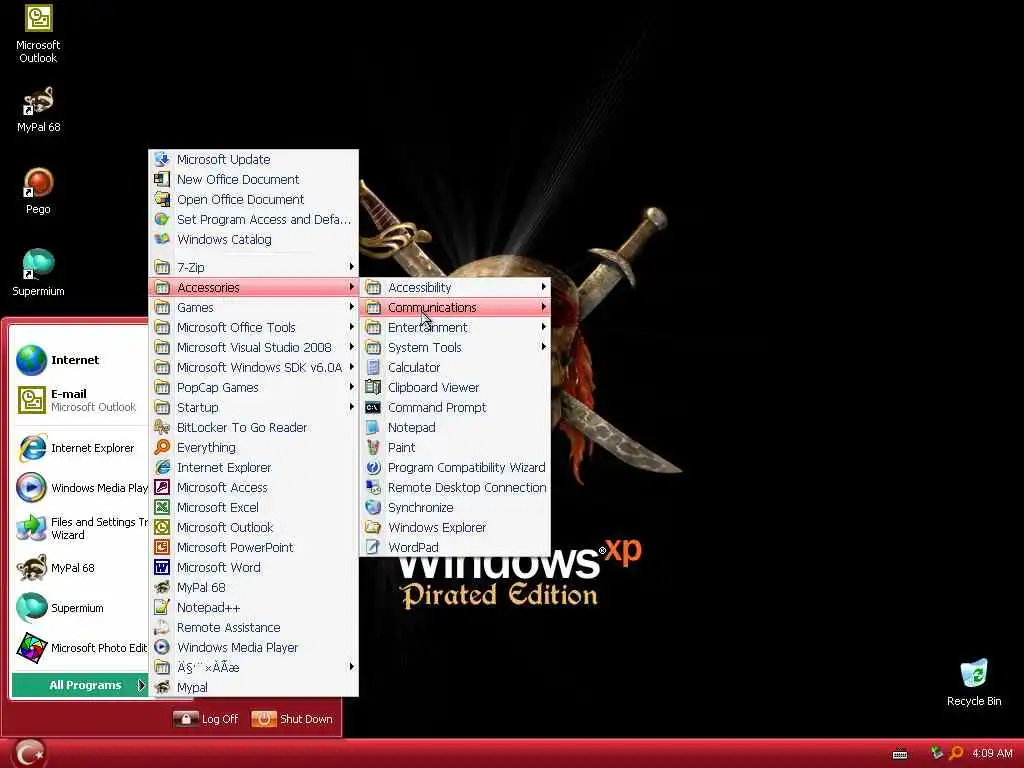This screenshot has width=1024, height=768.
Task: Open BitLocker To Go Reader
Action: [x=253, y=428]
